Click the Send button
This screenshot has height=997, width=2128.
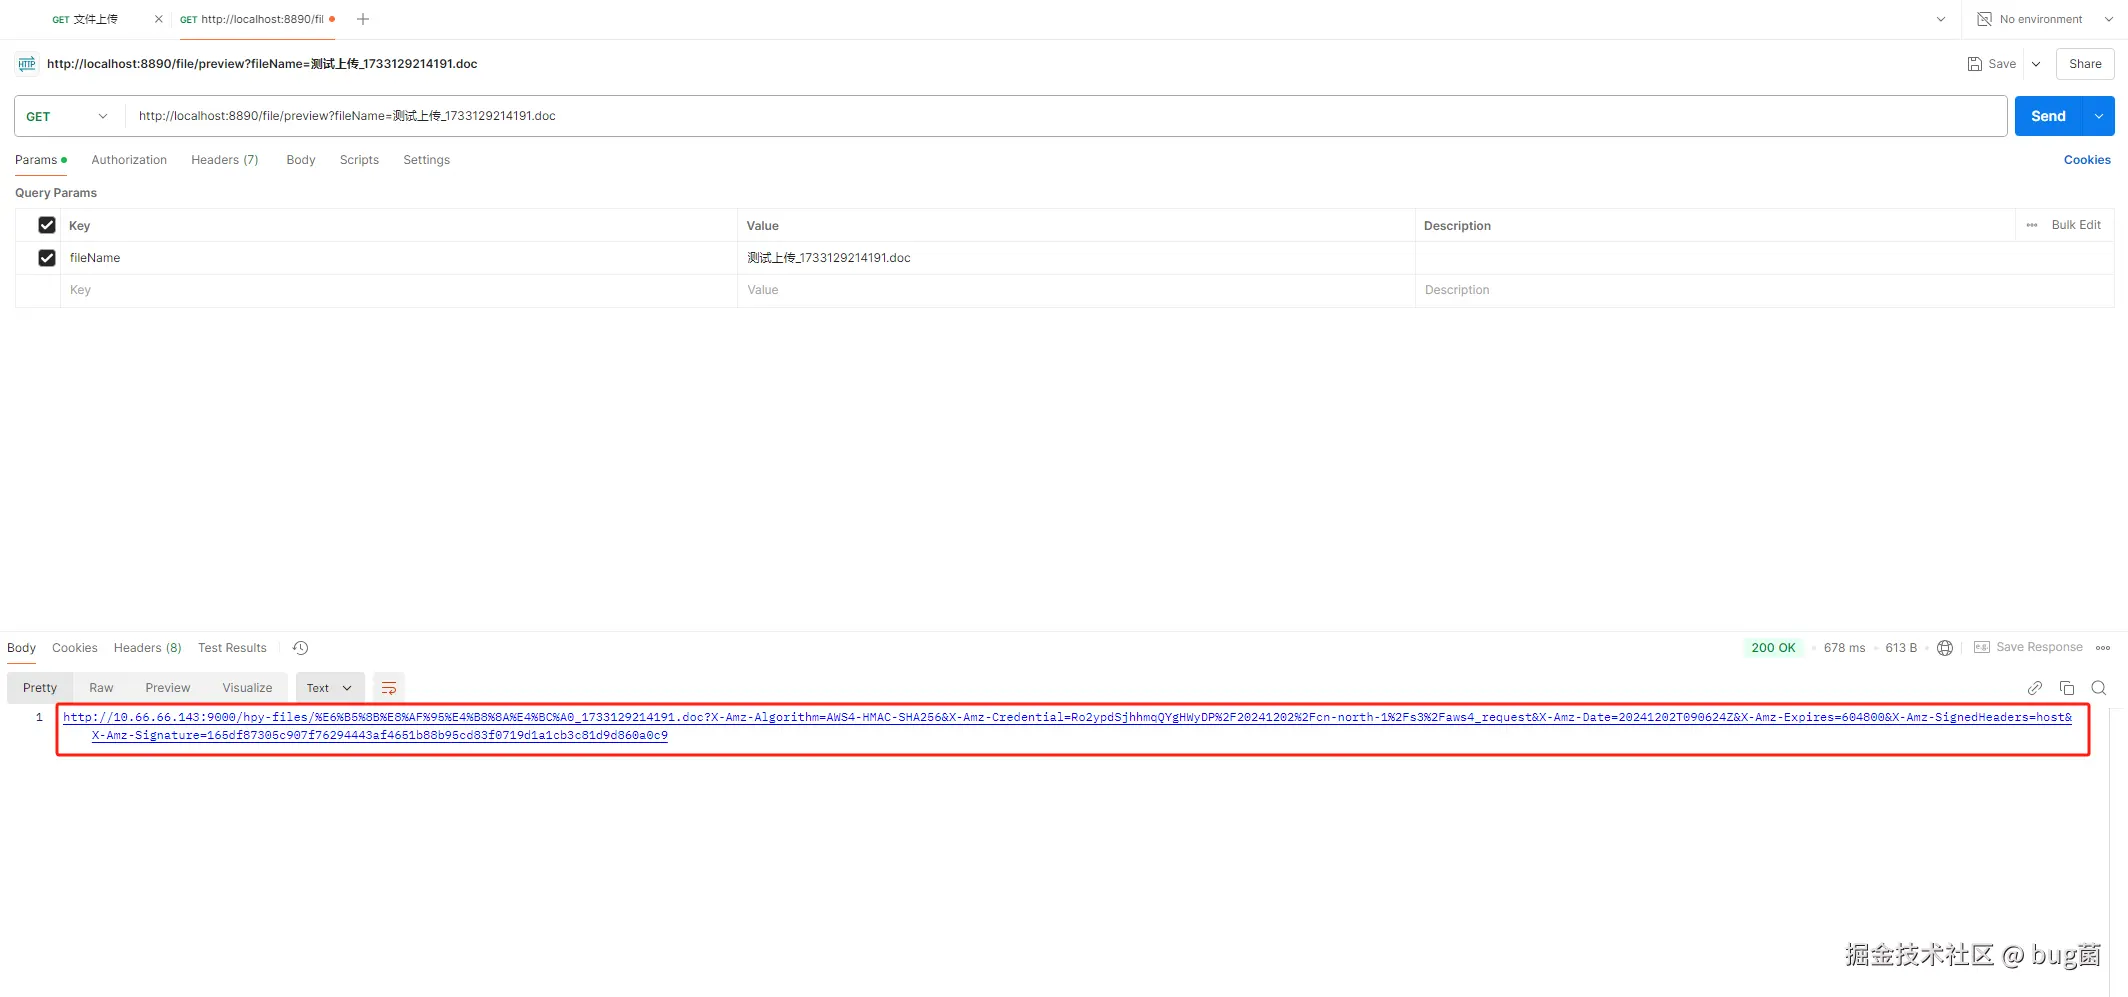2048,116
